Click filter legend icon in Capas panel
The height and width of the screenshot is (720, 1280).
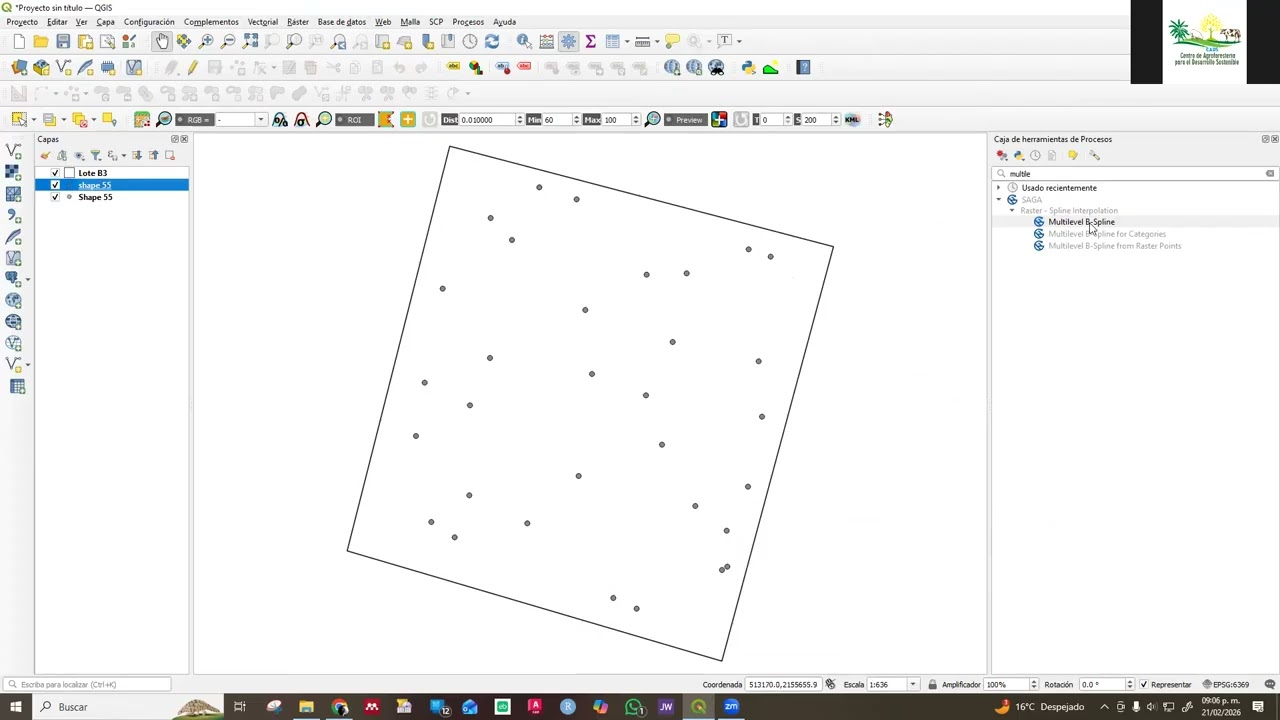point(96,155)
